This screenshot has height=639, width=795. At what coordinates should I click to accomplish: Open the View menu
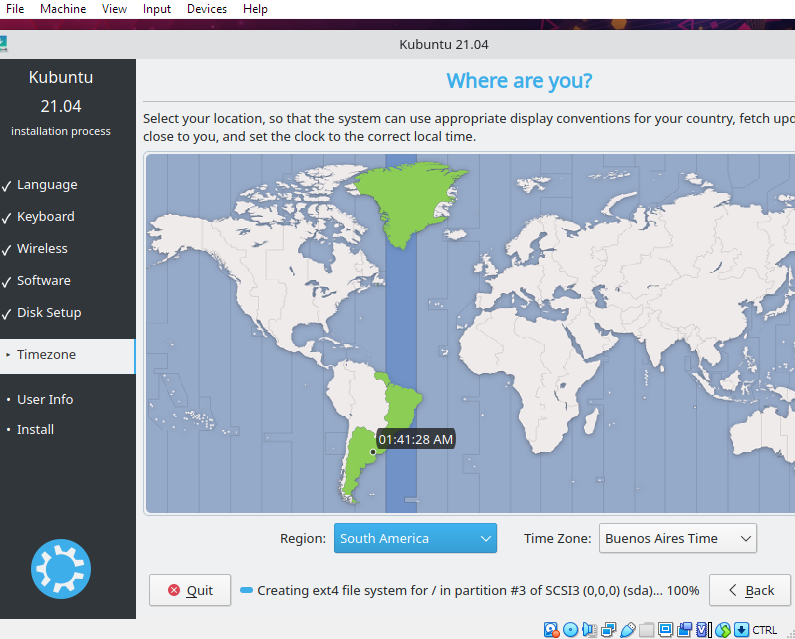click(114, 9)
